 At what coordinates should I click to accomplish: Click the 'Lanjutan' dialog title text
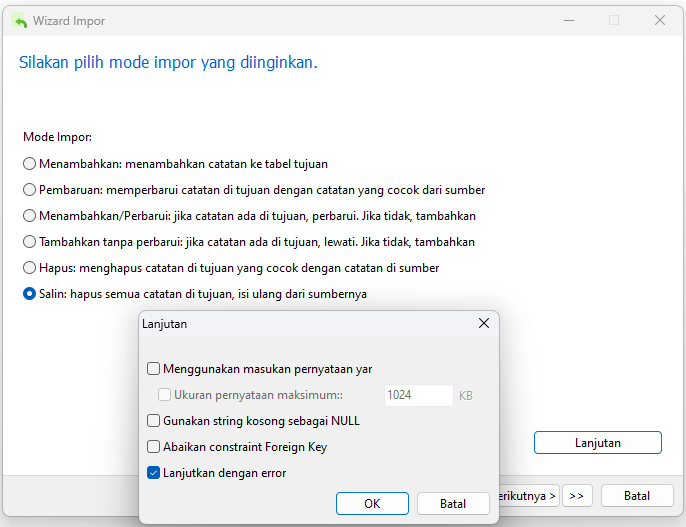pyautogui.click(x=164, y=324)
